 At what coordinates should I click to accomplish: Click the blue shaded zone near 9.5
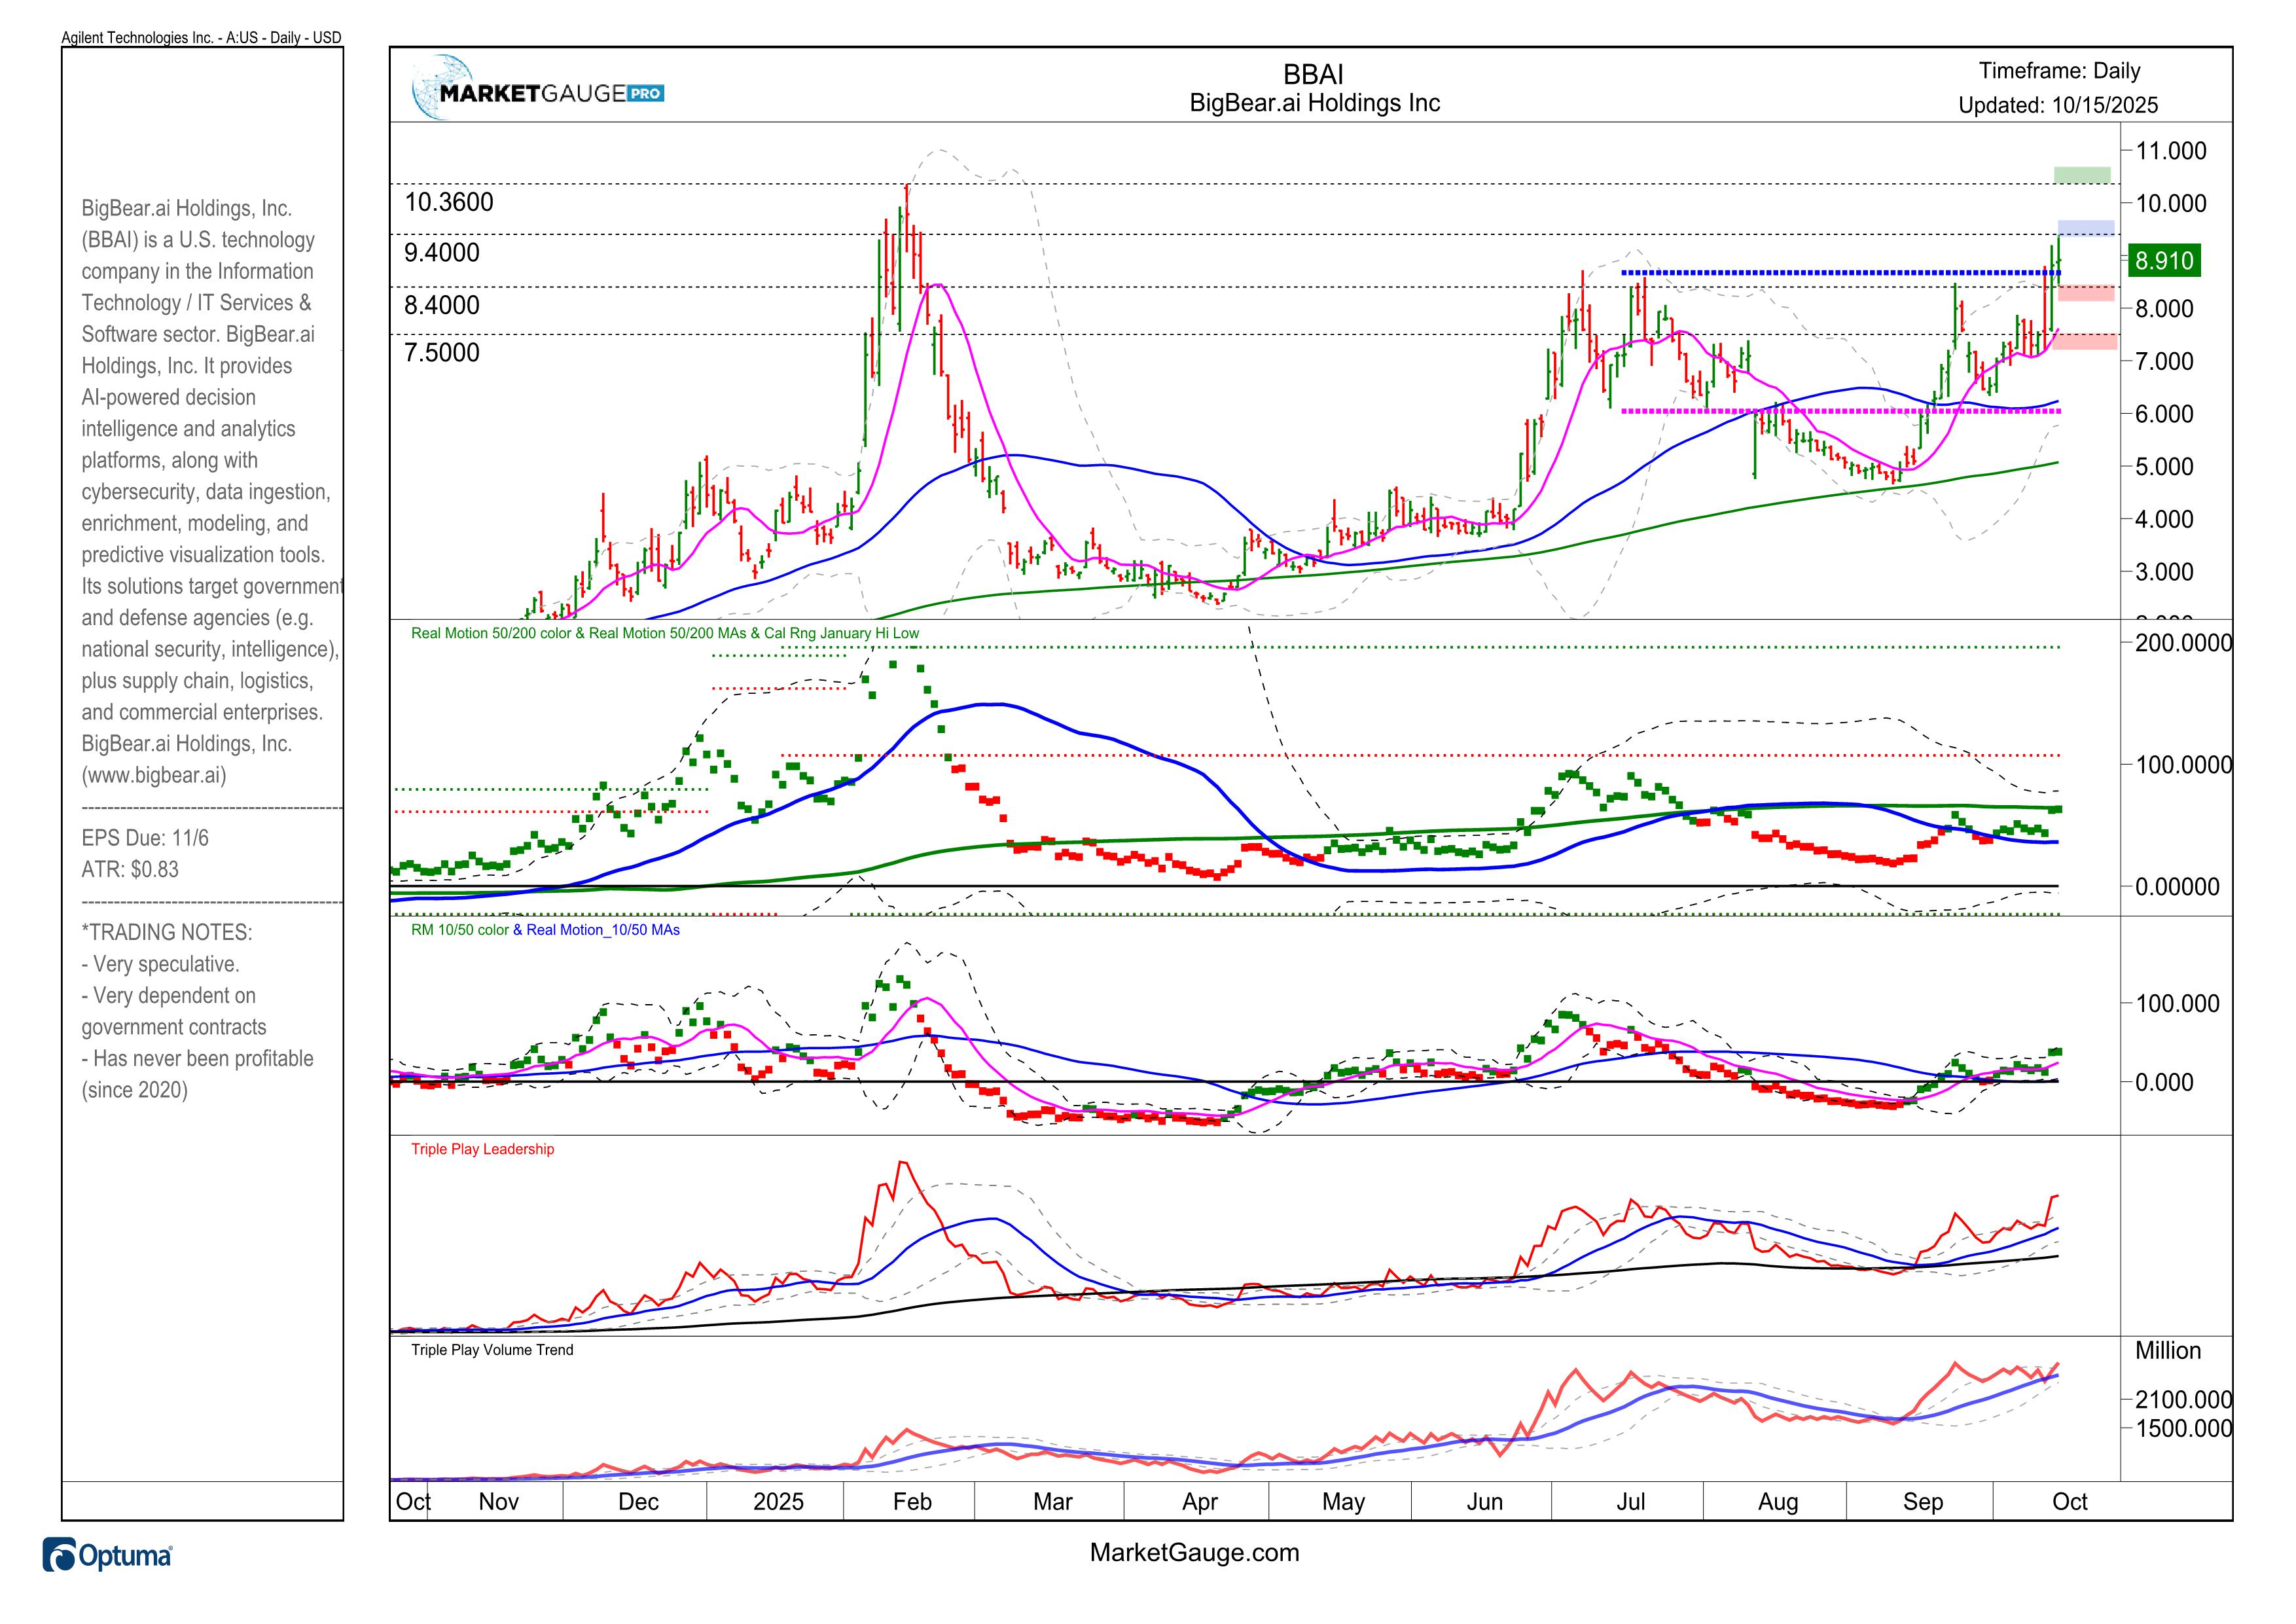(x=2086, y=228)
